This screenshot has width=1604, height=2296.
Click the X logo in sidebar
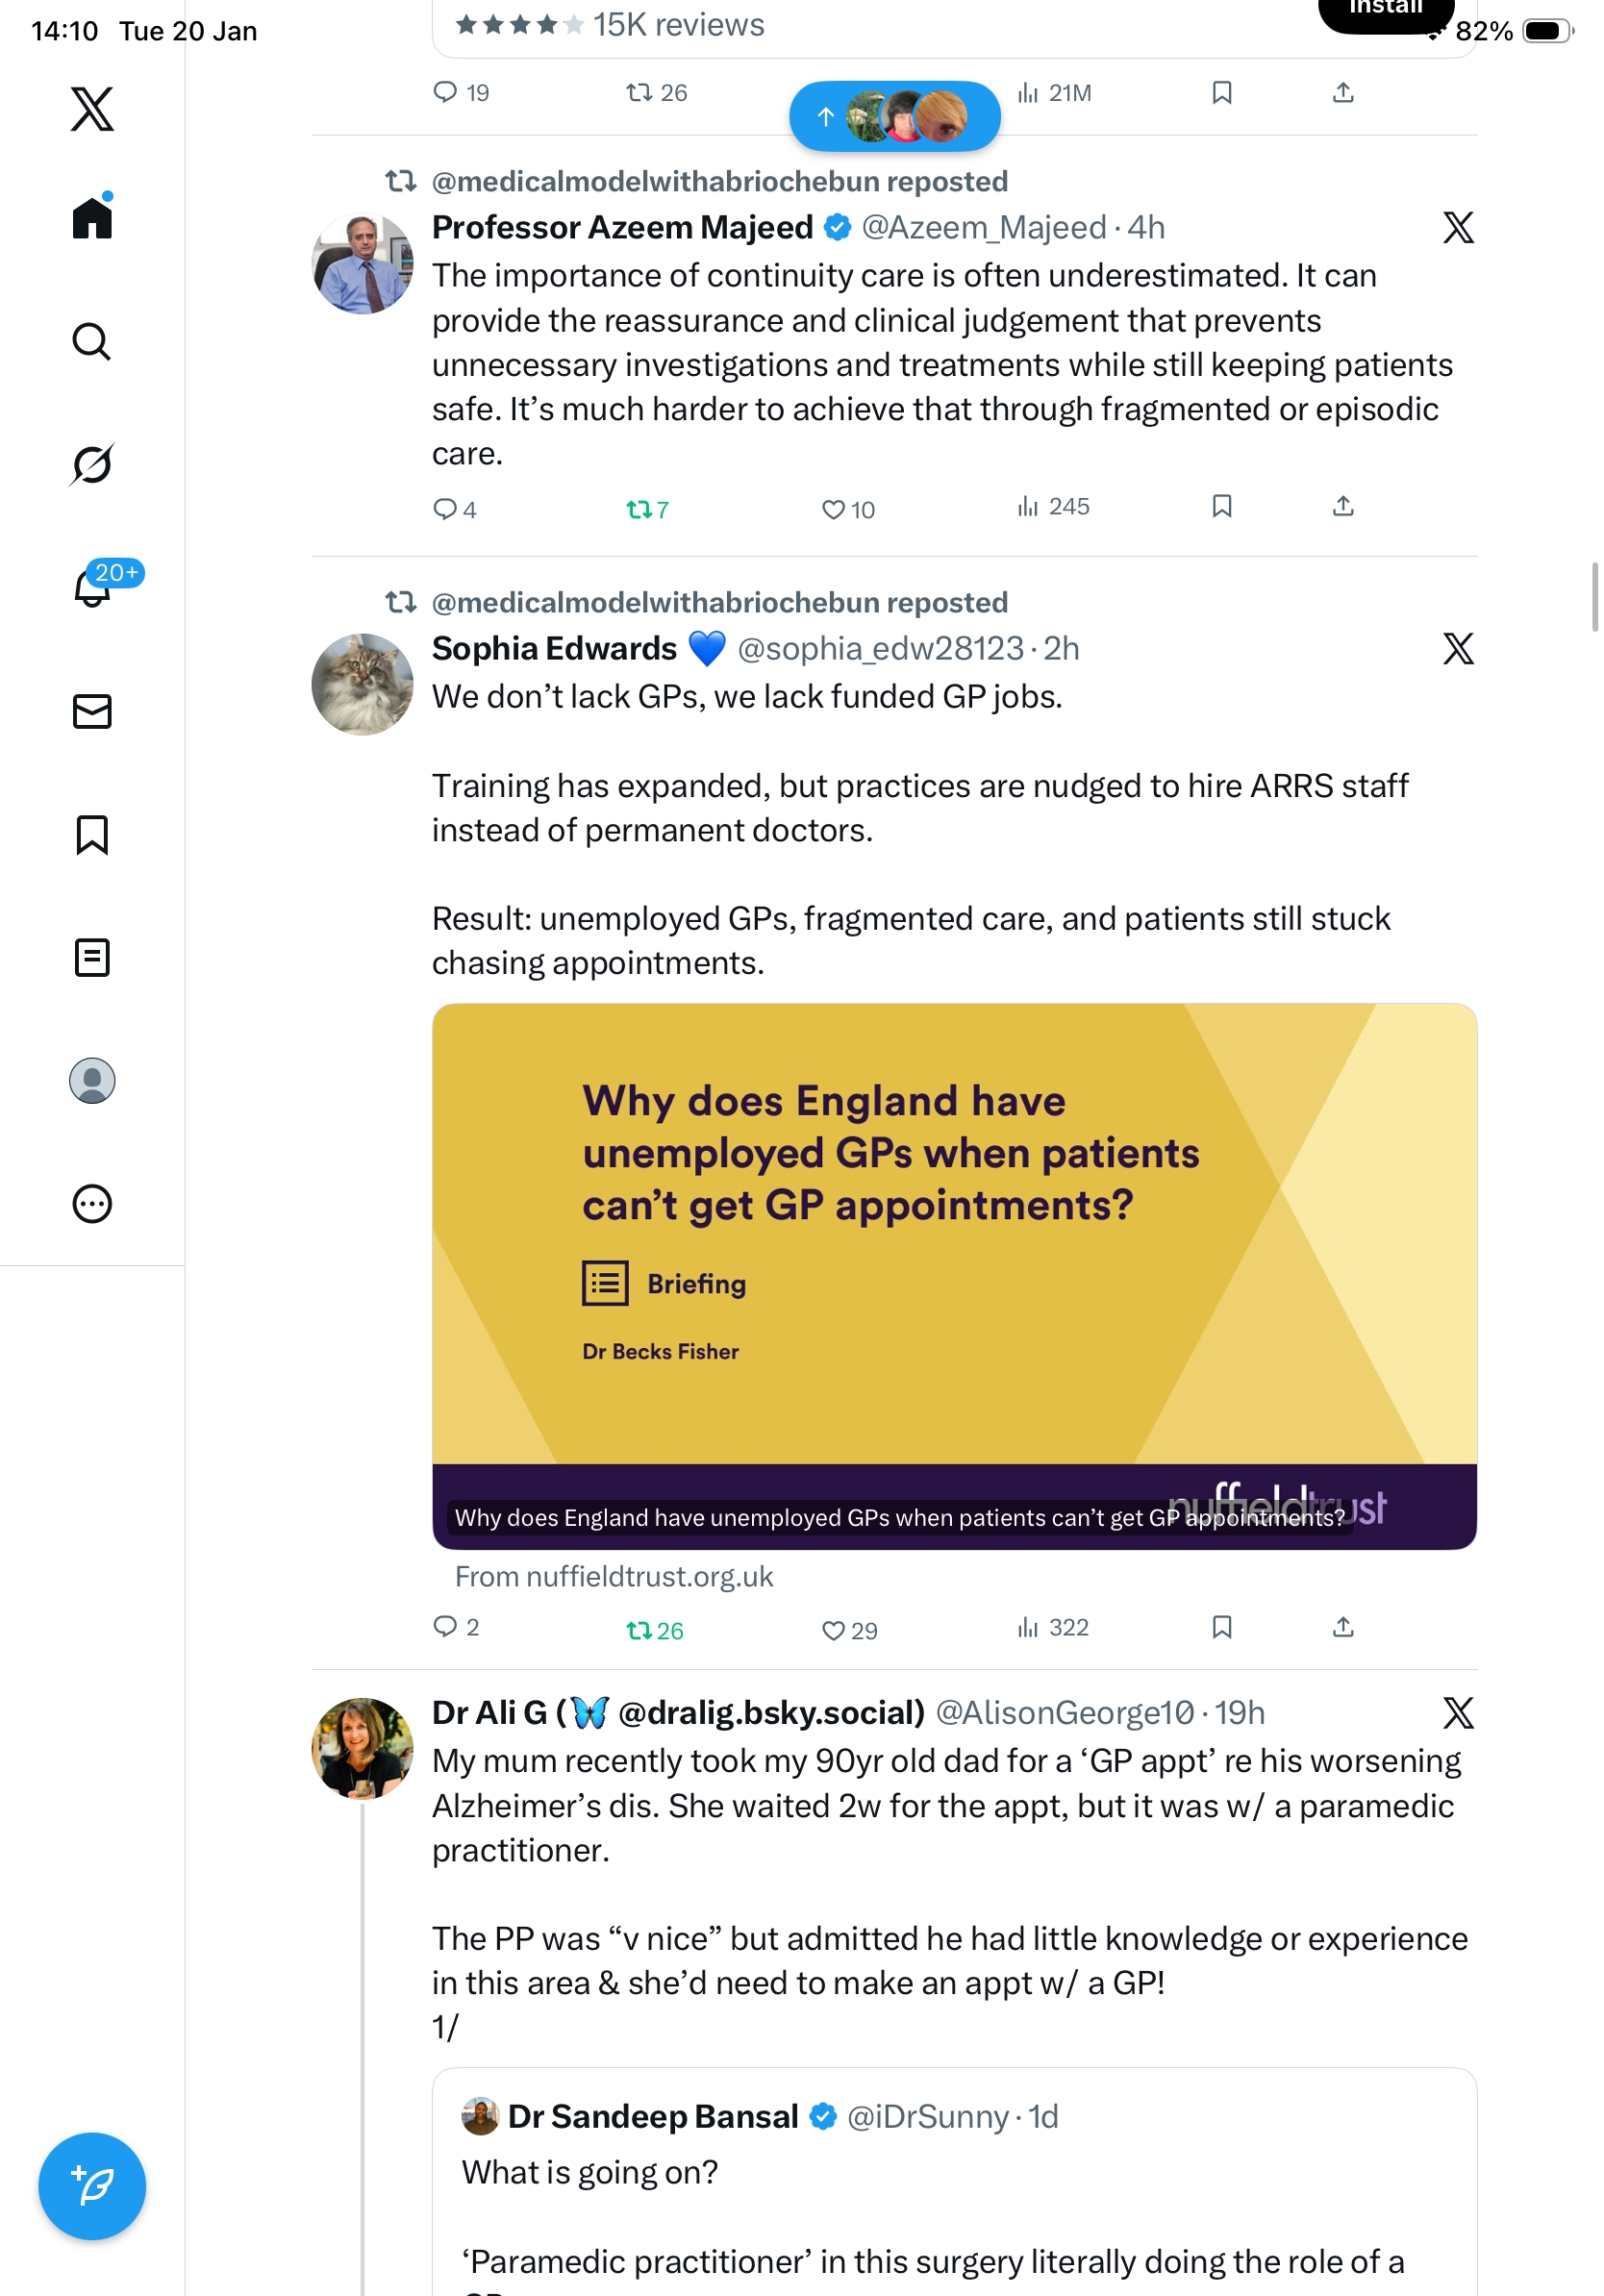point(92,109)
